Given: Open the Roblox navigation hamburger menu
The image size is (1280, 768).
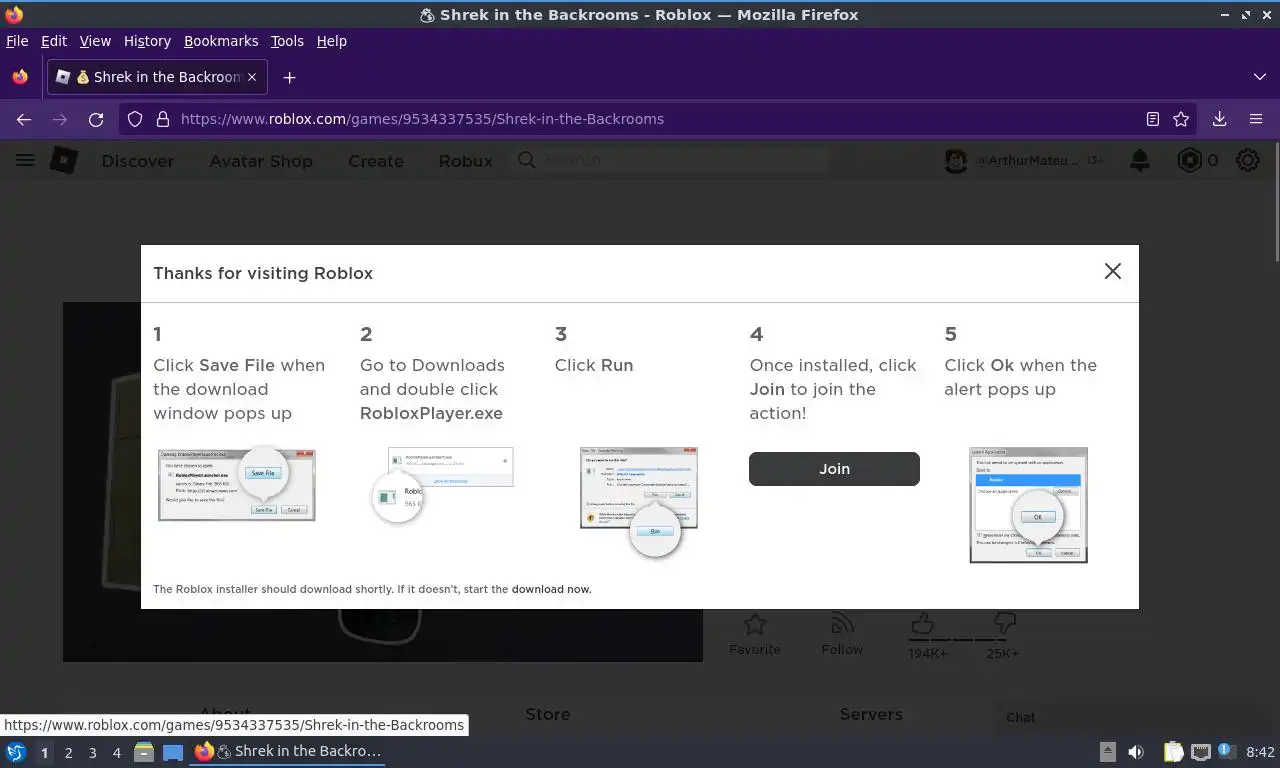Looking at the screenshot, I should point(25,160).
